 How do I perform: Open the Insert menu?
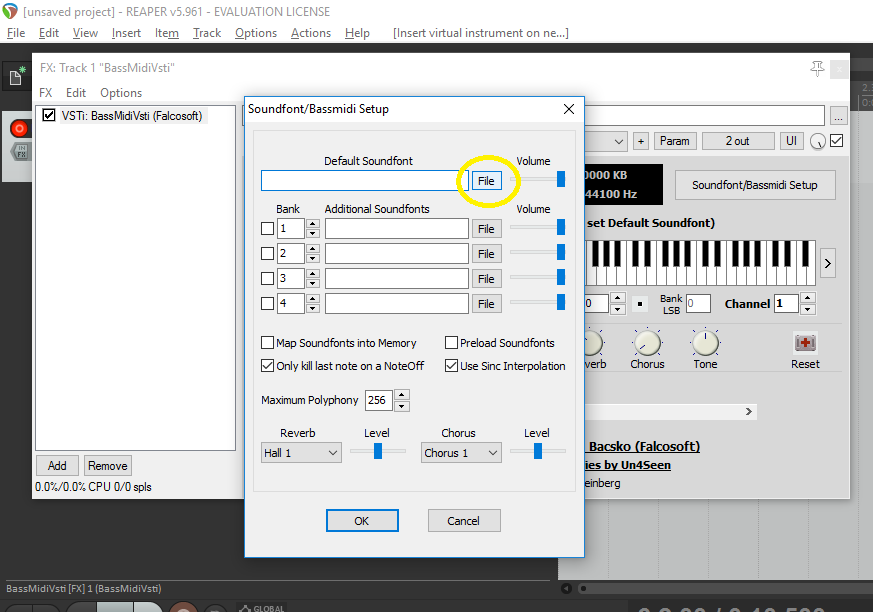[126, 33]
